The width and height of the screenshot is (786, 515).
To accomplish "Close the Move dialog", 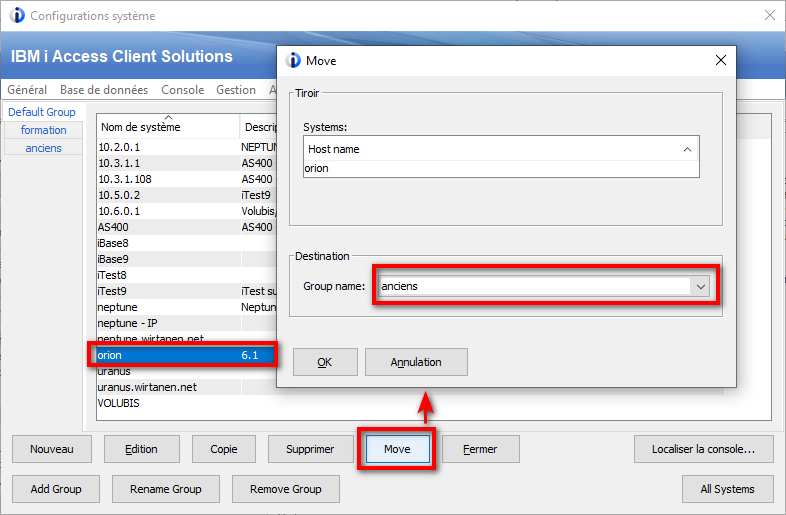I will 721,60.
